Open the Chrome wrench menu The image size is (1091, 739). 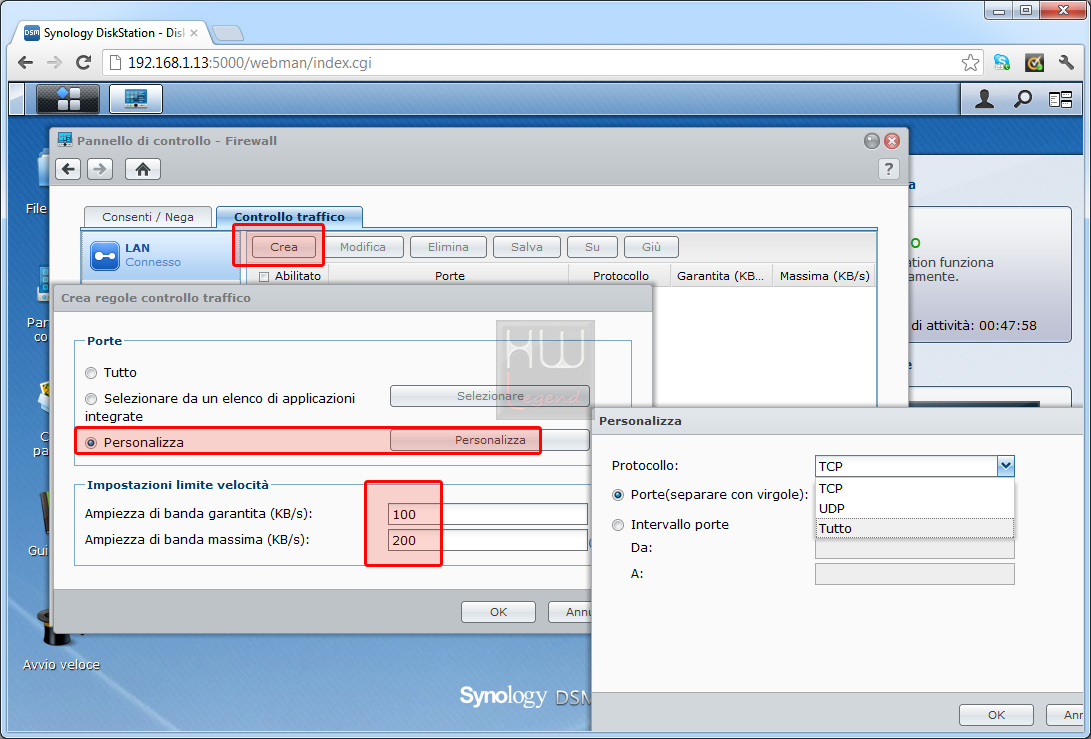coord(1066,63)
